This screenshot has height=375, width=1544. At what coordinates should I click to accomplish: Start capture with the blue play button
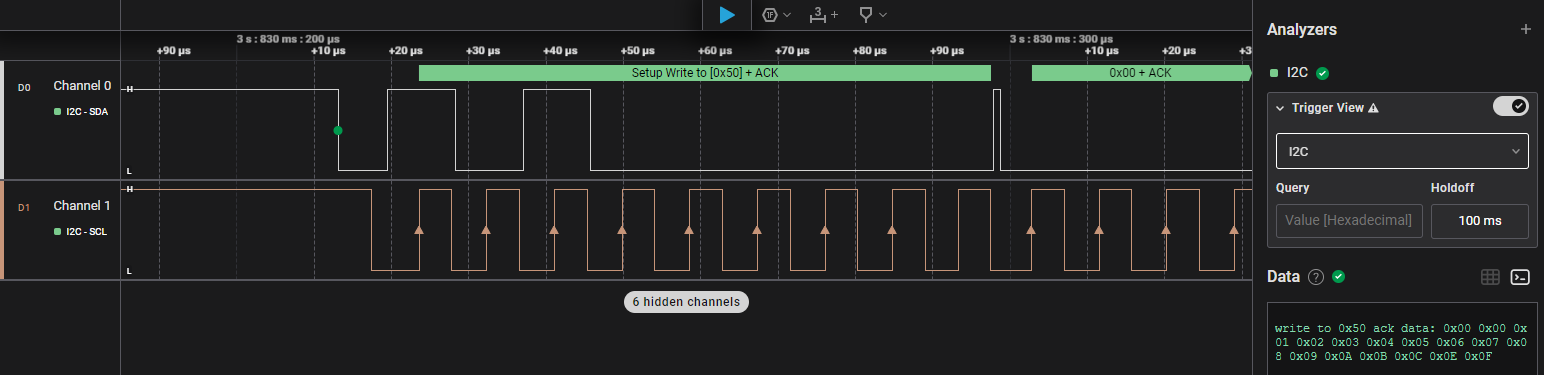click(727, 15)
